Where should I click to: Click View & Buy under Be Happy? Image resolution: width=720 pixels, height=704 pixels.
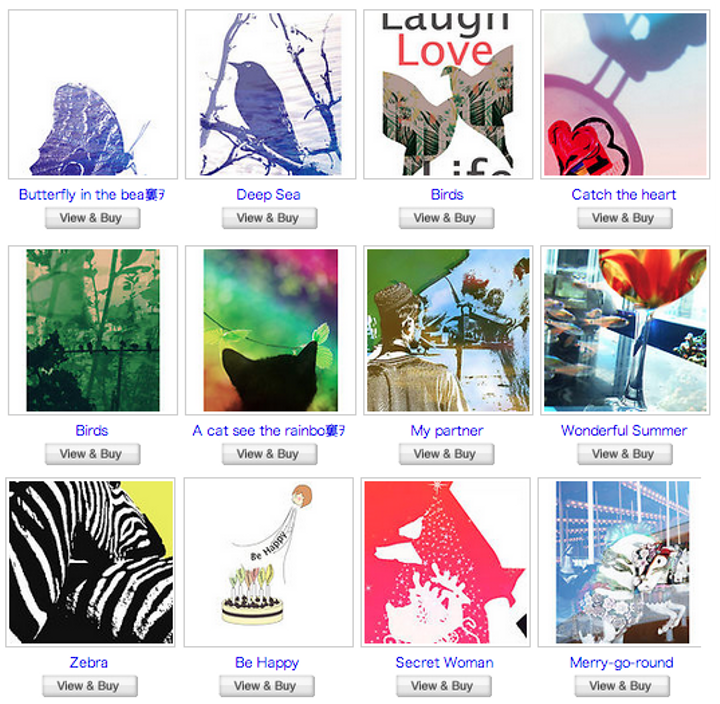point(267,686)
